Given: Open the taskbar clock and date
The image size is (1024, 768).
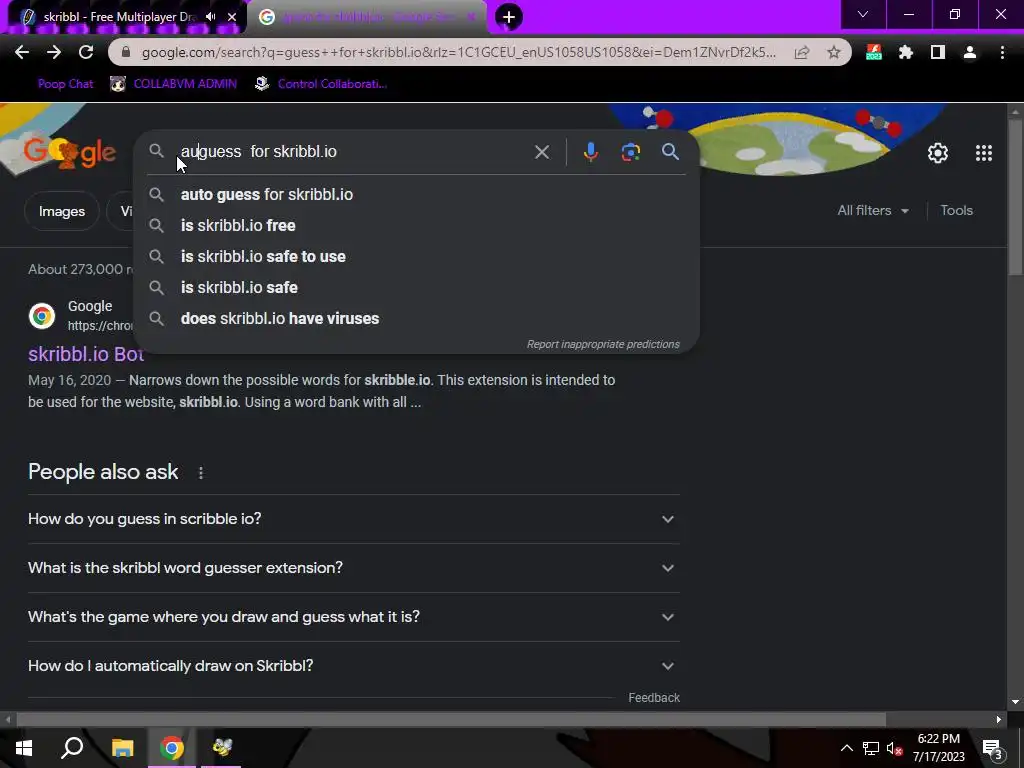Looking at the screenshot, I should click(x=938, y=748).
